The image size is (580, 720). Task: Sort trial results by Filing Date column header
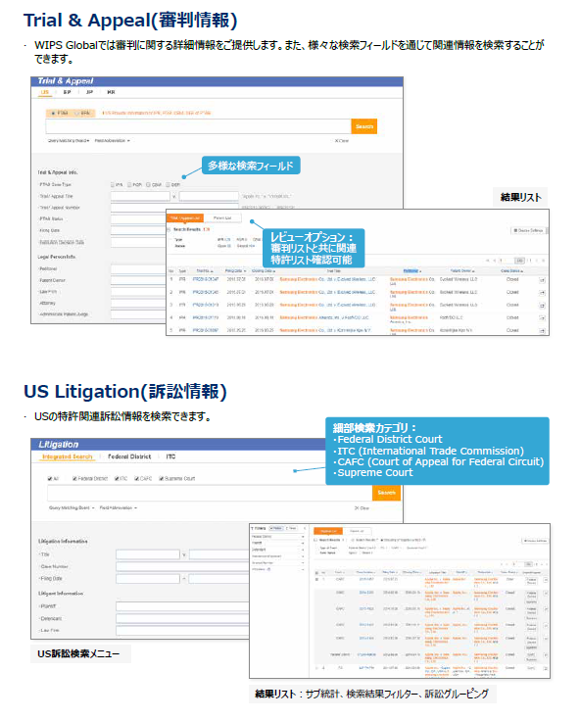click(x=236, y=271)
